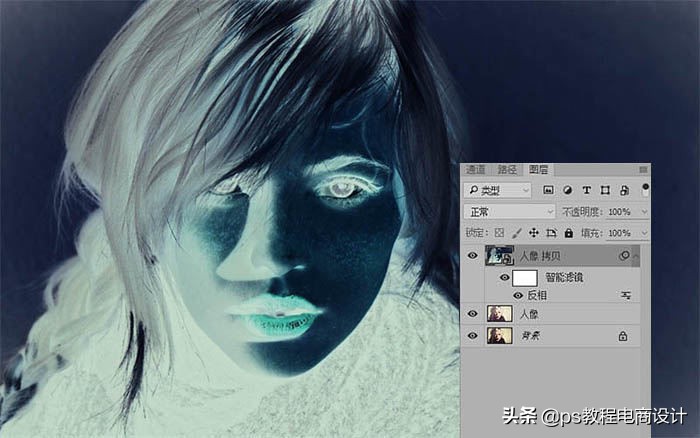The image size is (700, 438).
Task: Click the adjustment layer filter icon
Action: coord(567,190)
